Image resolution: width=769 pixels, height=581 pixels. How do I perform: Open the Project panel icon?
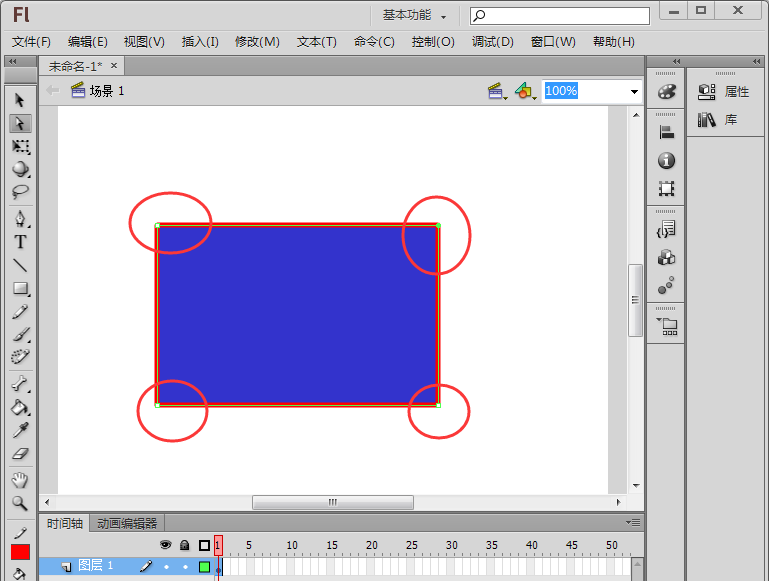click(667, 327)
